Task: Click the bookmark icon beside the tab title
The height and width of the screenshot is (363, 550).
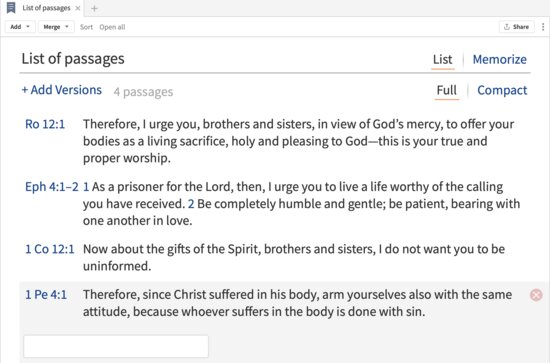Action: click(x=11, y=8)
